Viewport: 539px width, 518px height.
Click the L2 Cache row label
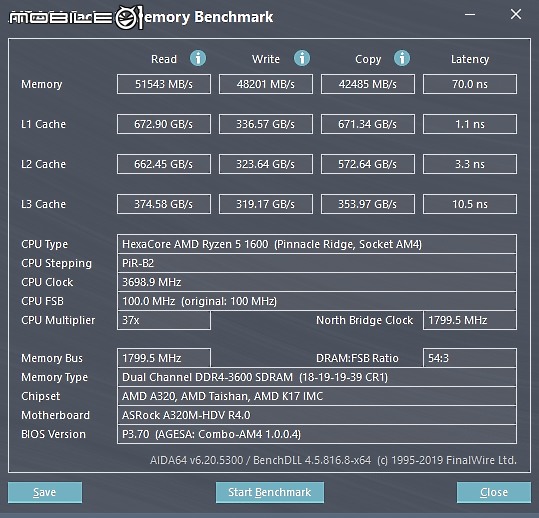43,164
